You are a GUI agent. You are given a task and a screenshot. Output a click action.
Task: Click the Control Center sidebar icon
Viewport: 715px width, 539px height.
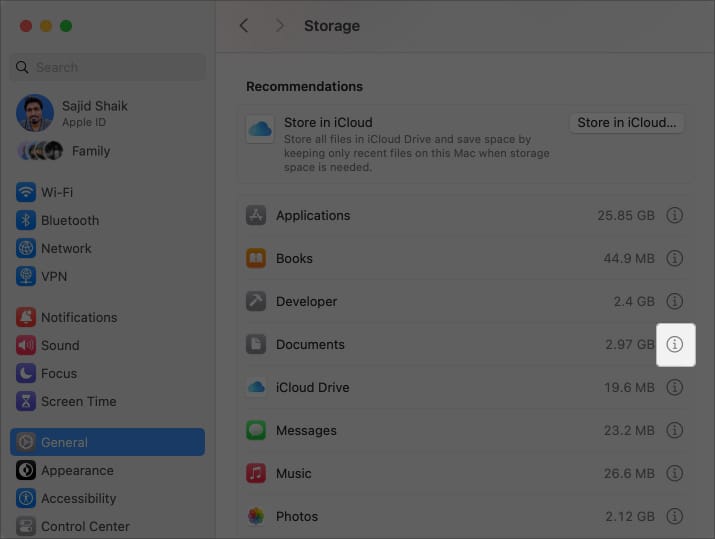tap(26, 526)
